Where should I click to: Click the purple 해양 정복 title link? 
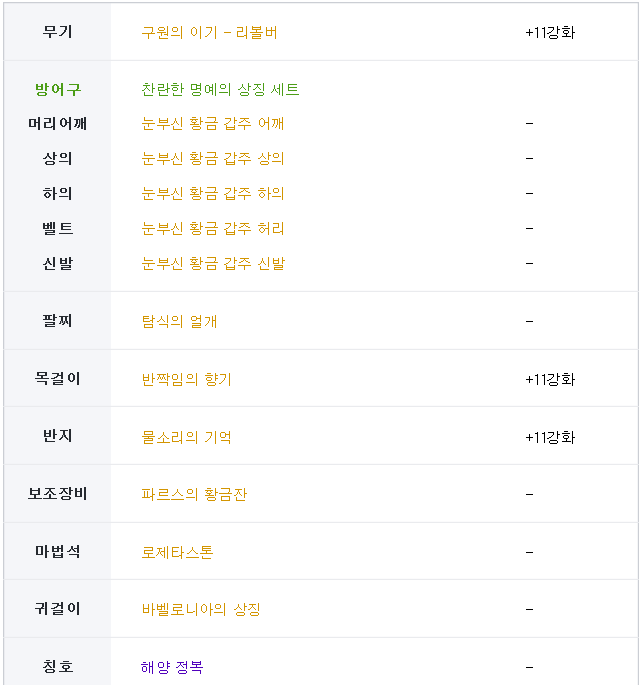[x=172, y=667]
